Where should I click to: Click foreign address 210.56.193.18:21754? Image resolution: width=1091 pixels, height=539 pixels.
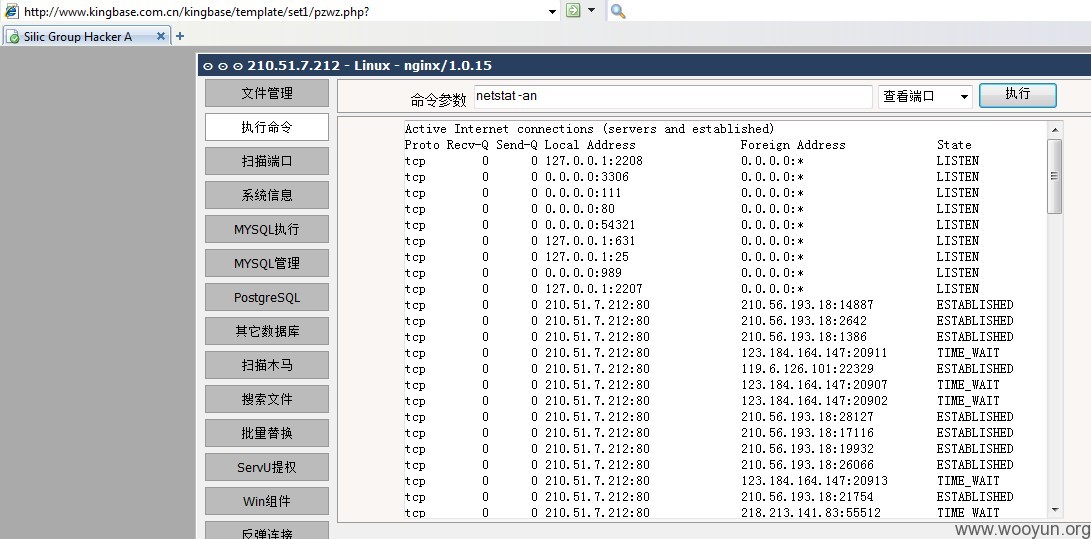(x=807, y=497)
